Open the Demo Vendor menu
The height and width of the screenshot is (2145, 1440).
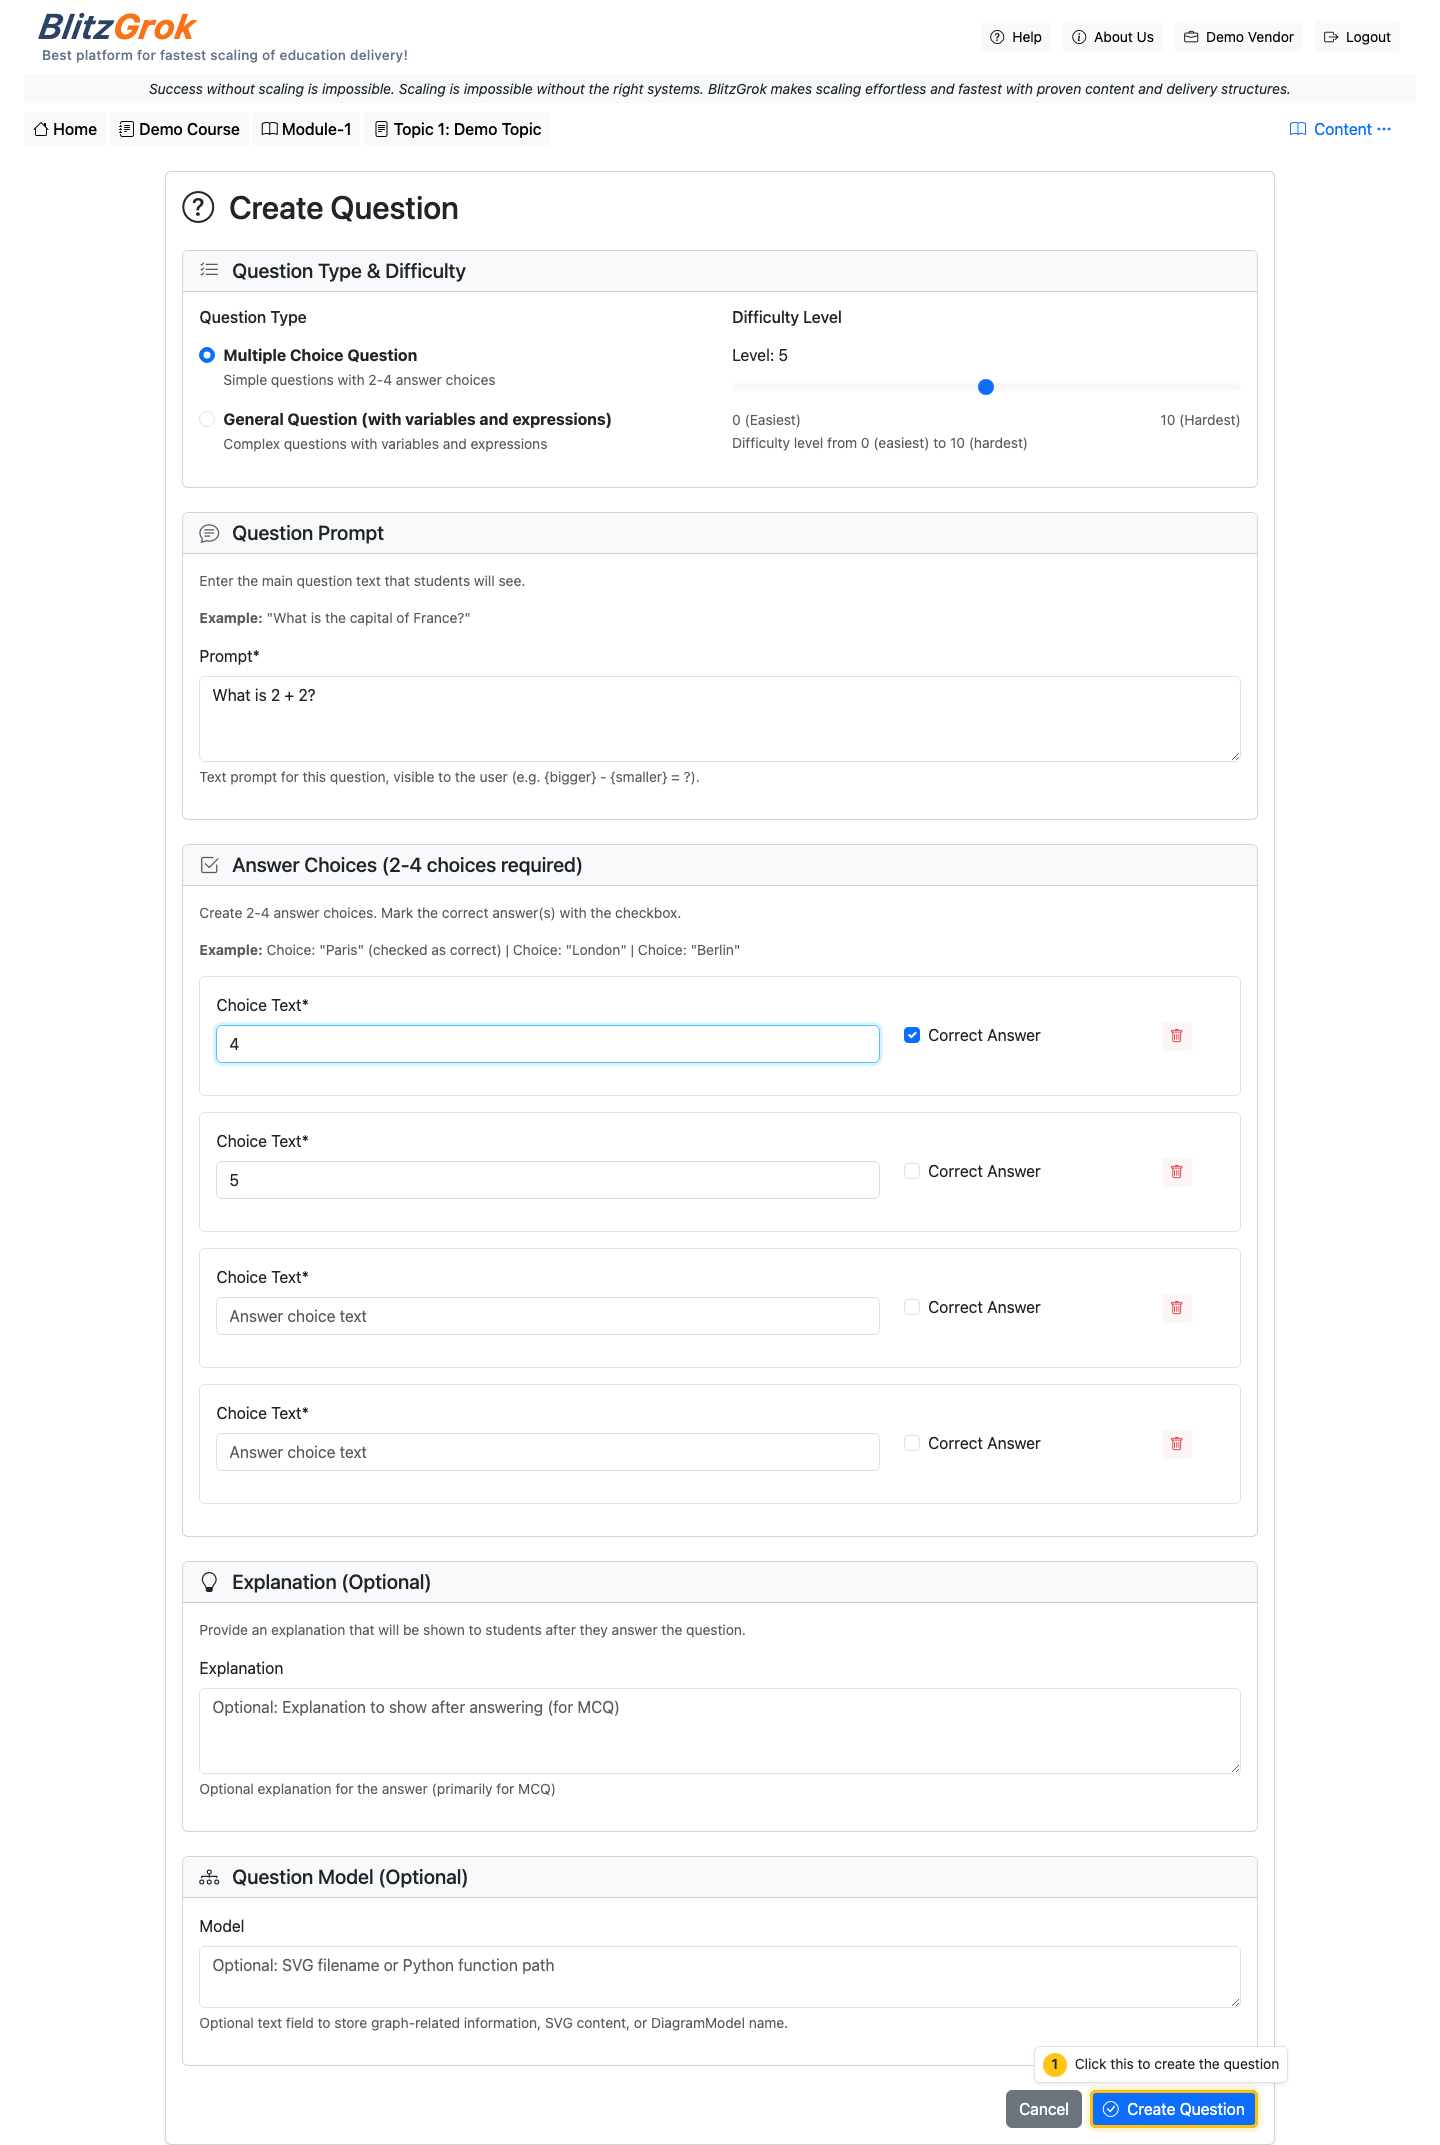click(1238, 37)
